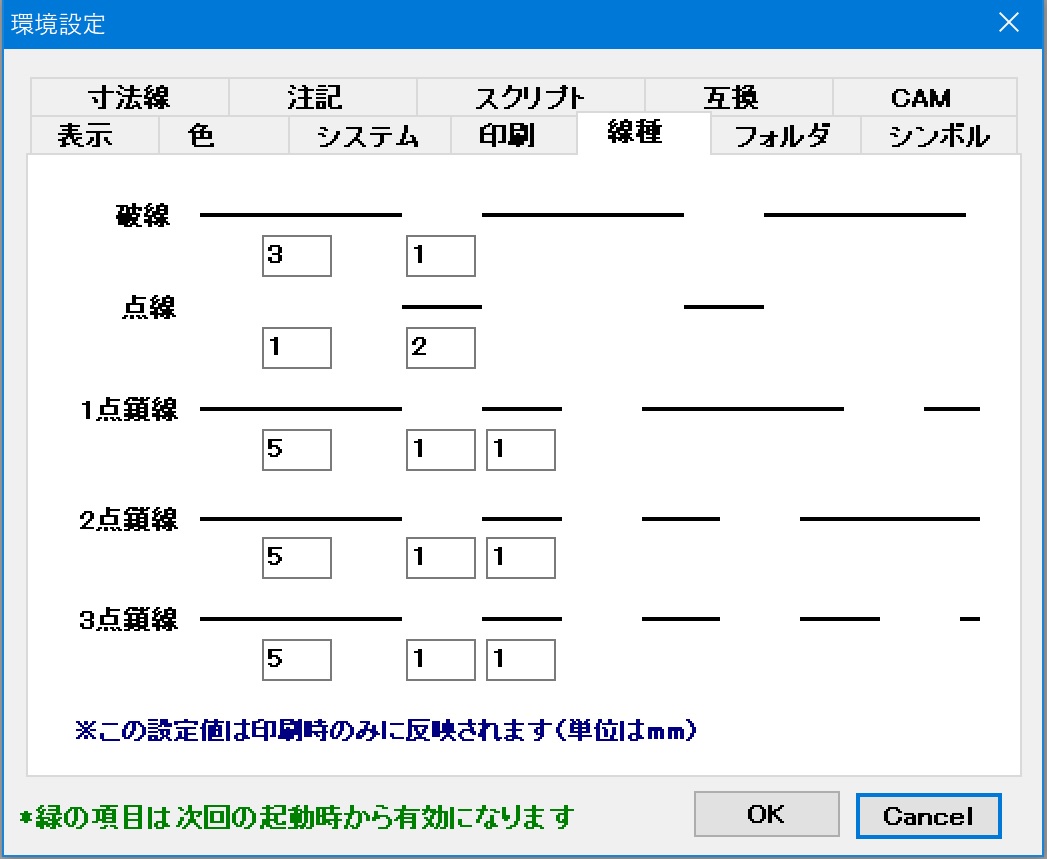The width and height of the screenshot is (1047, 859).
Task: Click the 環境設定 title text
Action: tap(58, 24)
